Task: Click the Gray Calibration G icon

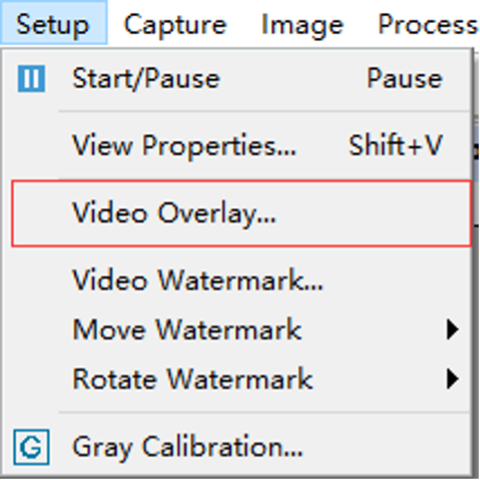Action: [x=31, y=447]
